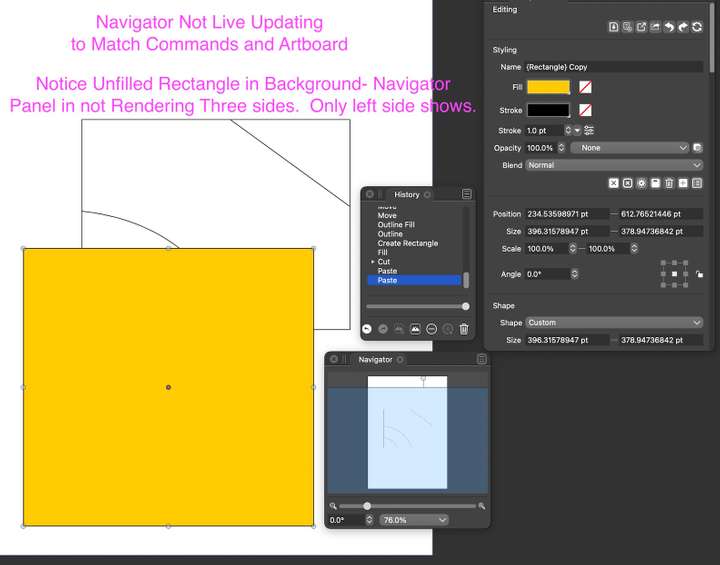Set the Stroke to none

coord(585,110)
